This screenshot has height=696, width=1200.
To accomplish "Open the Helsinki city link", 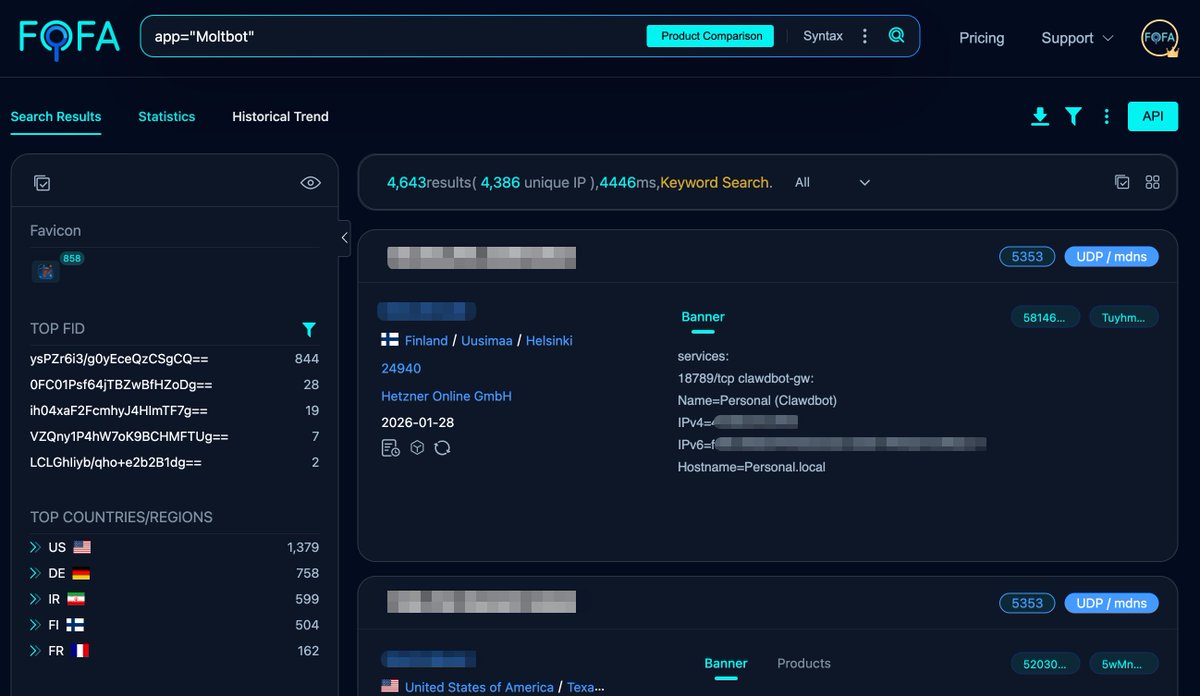I will 549,341.
